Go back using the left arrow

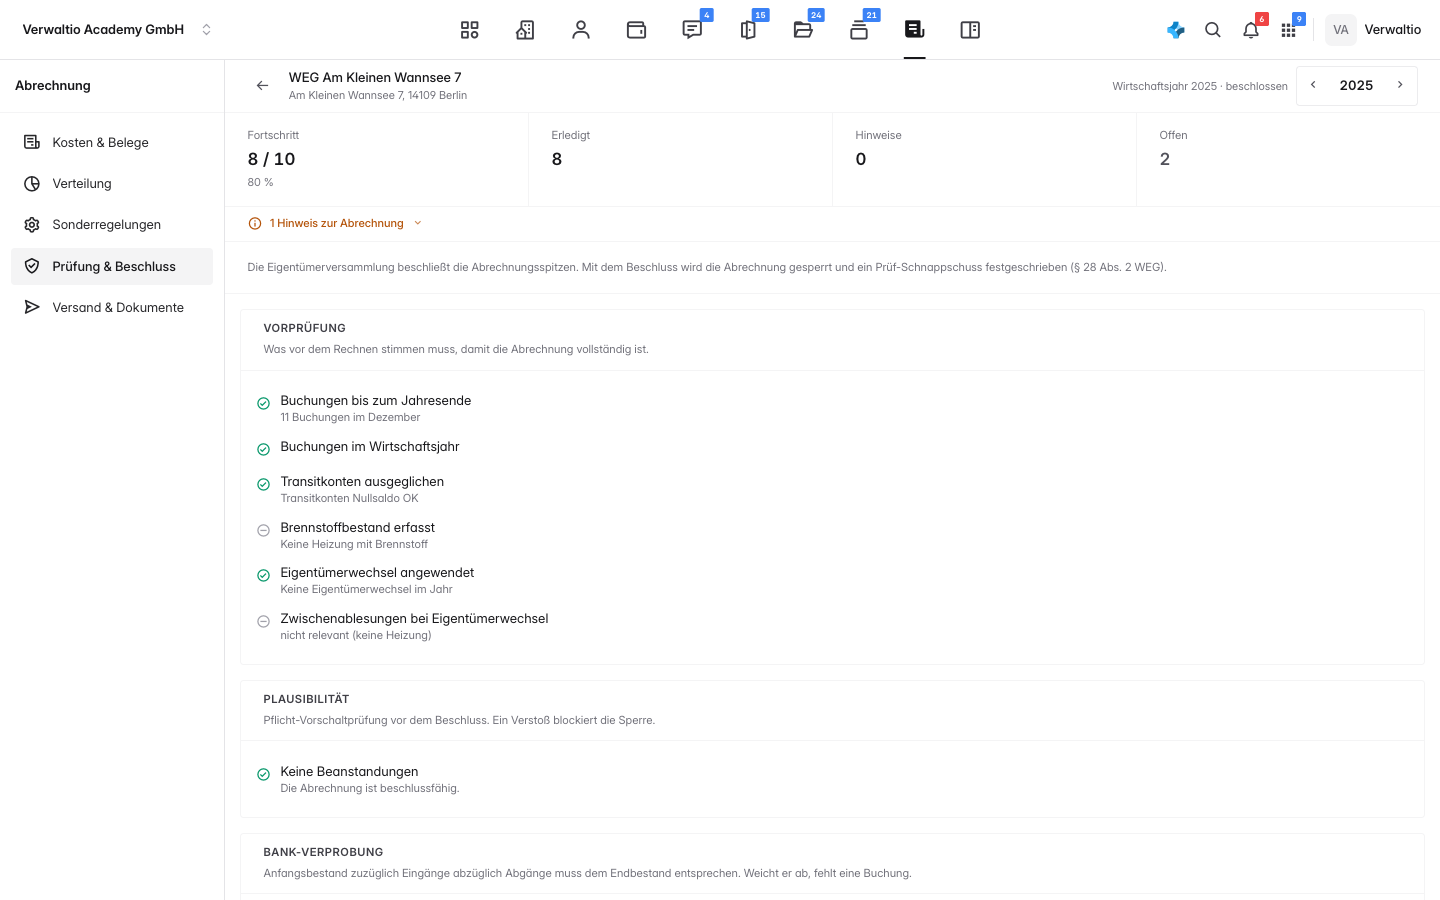(262, 86)
